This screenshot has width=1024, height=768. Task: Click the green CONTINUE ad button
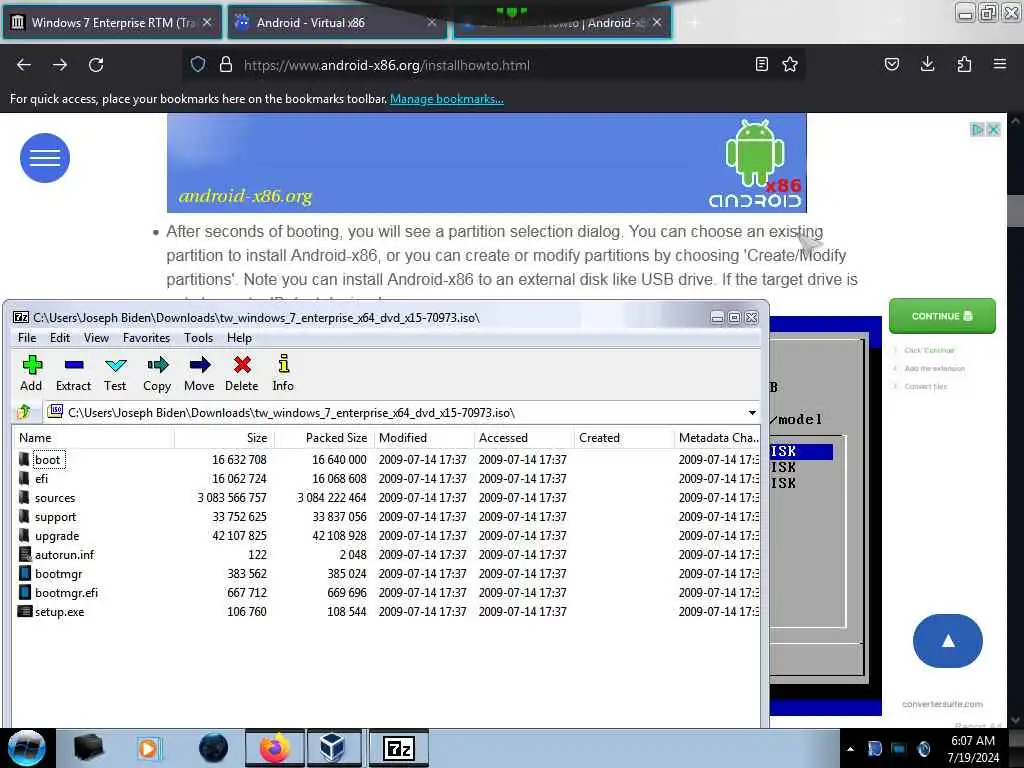(x=942, y=316)
